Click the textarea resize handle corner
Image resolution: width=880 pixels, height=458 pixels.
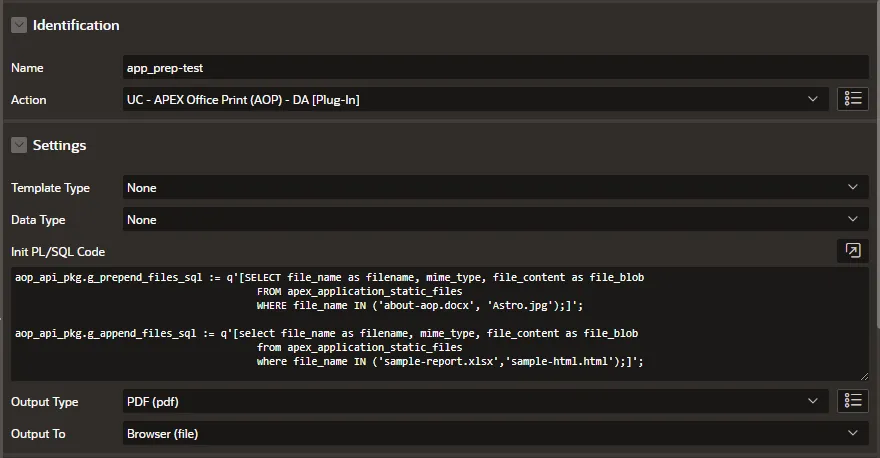pos(864,376)
